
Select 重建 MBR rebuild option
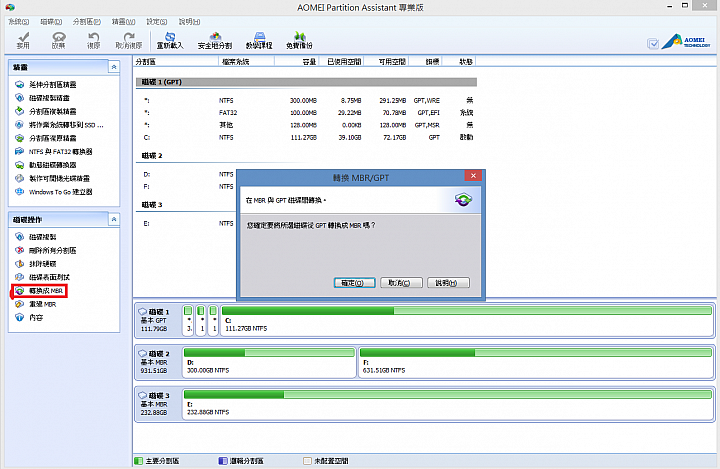coord(36,304)
